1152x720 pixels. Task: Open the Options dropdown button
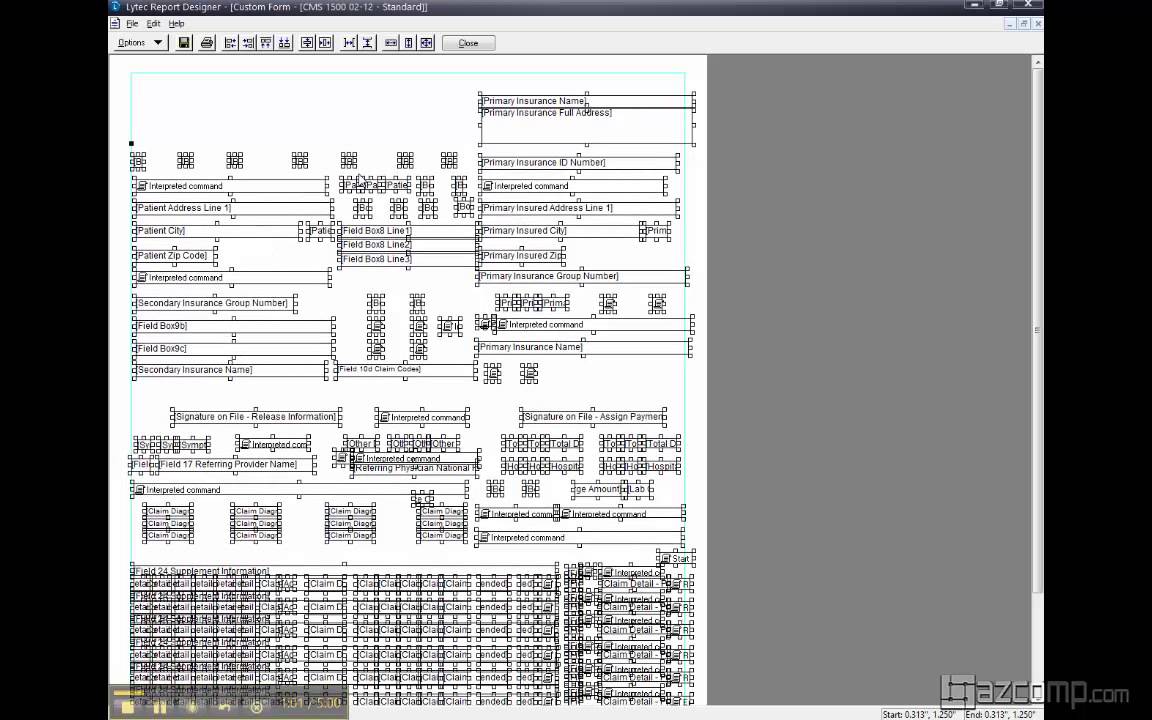(x=140, y=43)
